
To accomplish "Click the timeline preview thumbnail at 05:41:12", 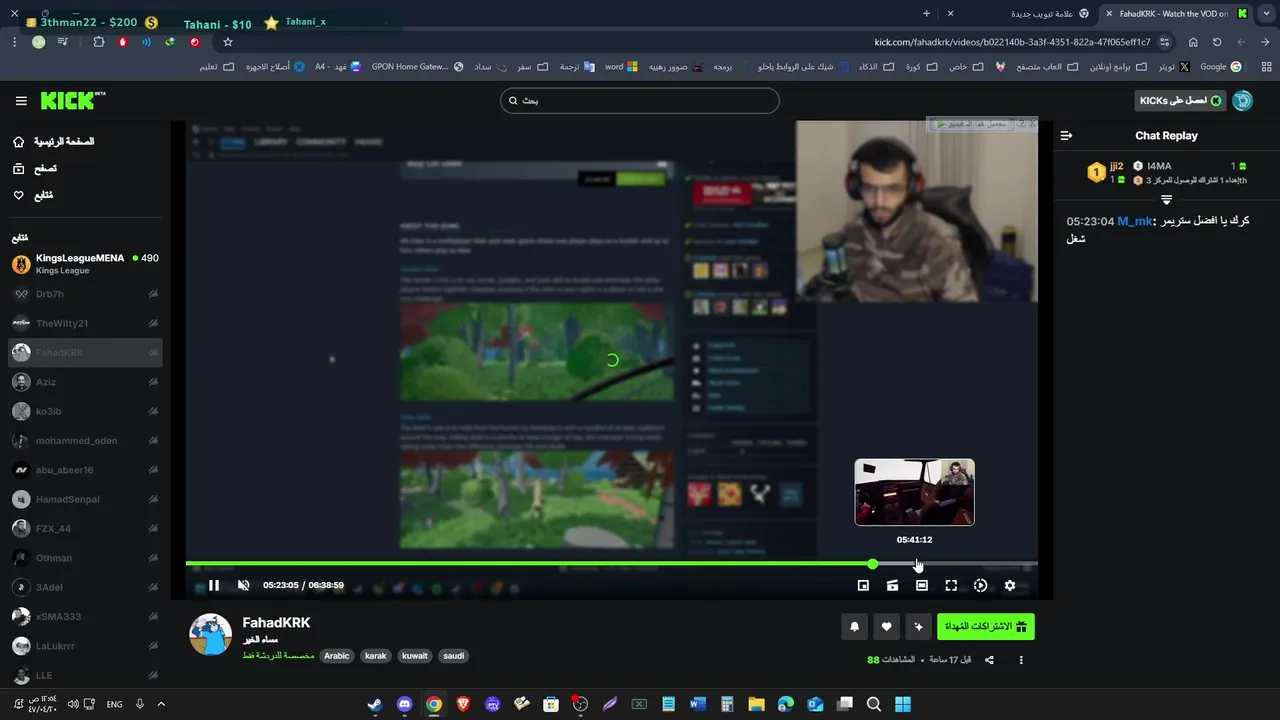I will pos(914,492).
